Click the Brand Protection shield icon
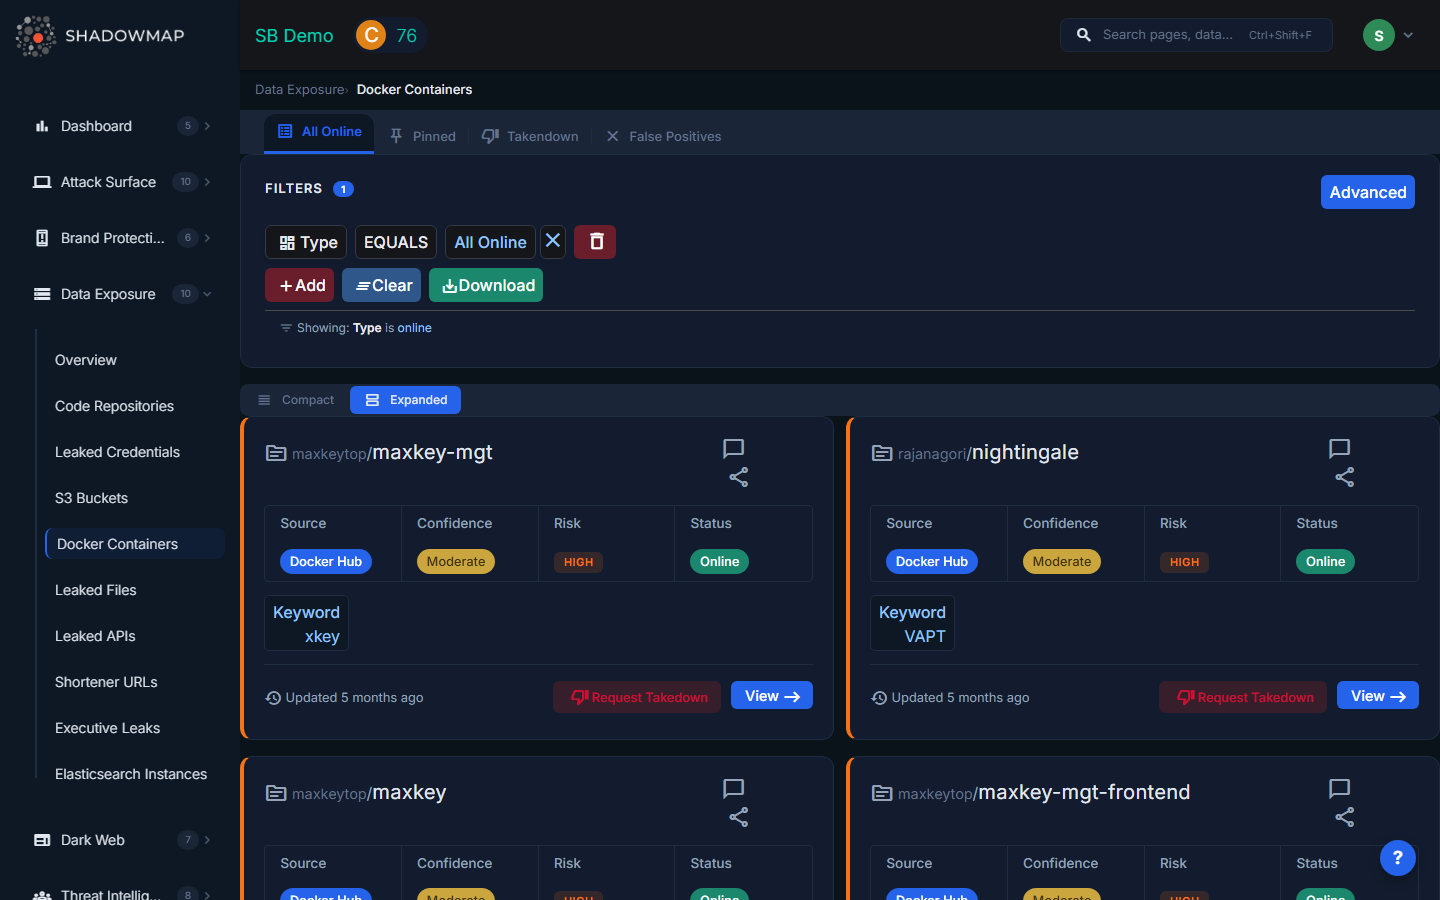This screenshot has width=1440, height=900. (41, 238)
